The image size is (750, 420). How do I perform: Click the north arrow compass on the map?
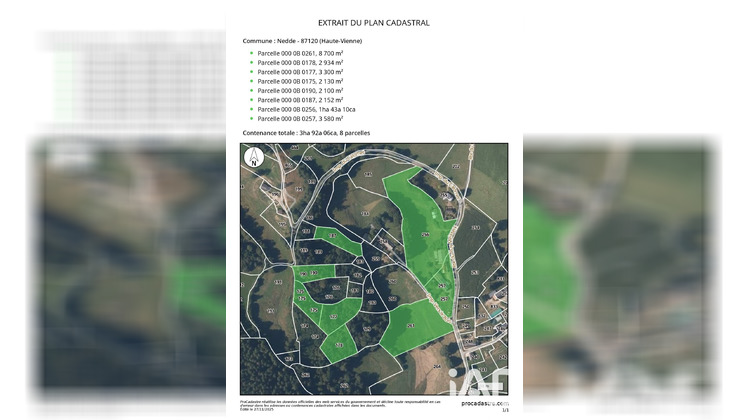253,156
